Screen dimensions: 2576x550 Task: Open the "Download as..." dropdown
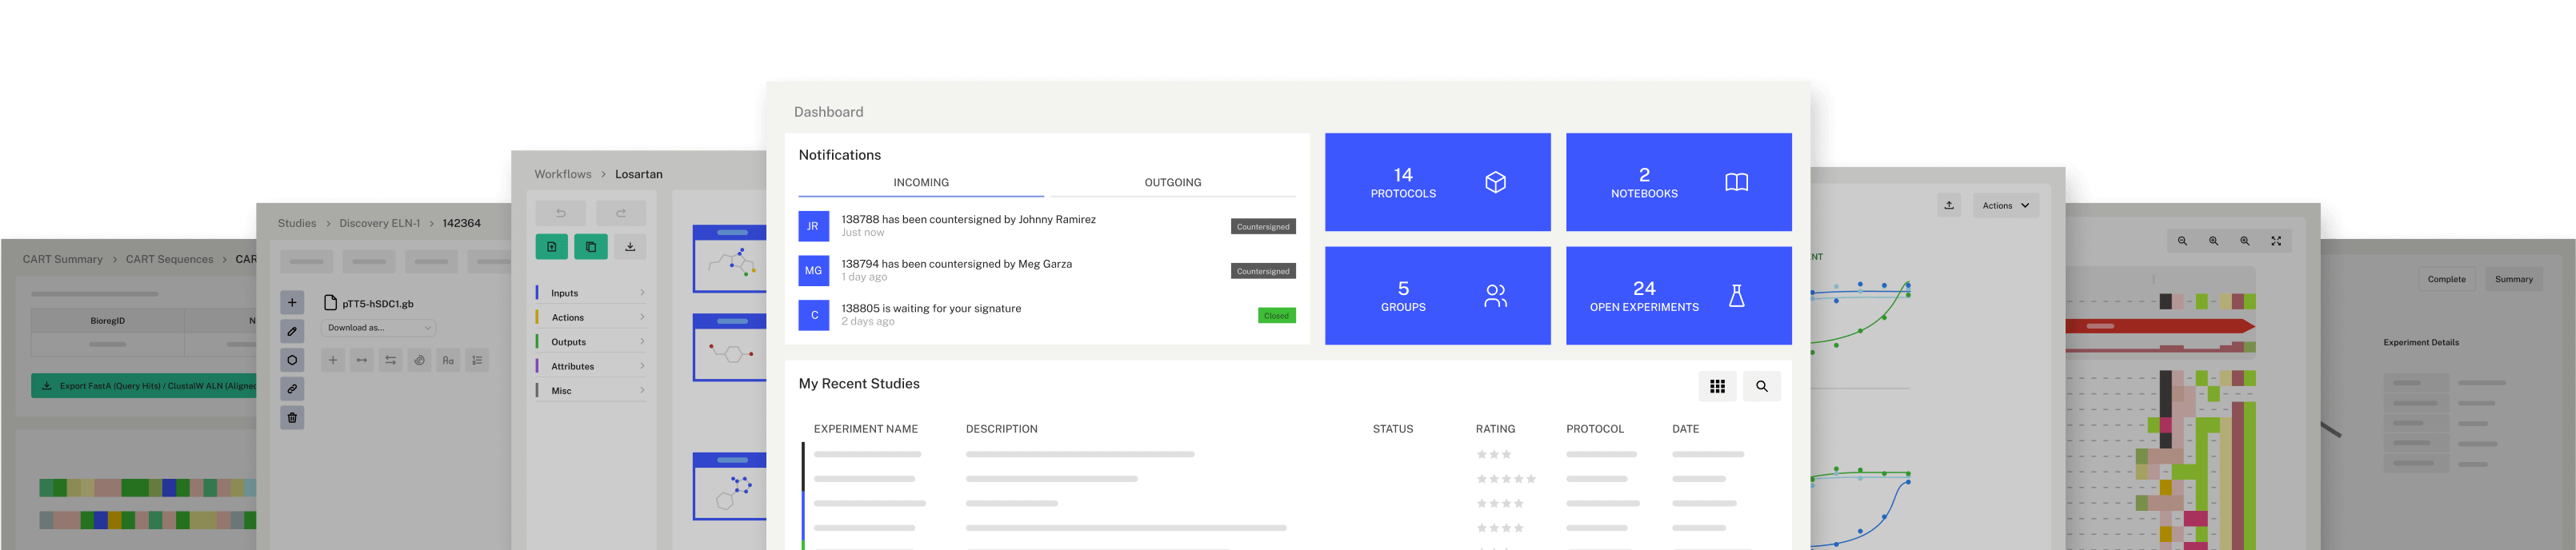[x=379, y=328]
